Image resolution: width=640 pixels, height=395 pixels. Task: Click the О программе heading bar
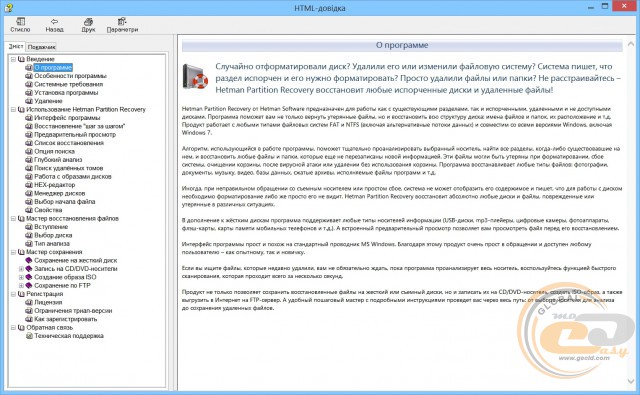(x=402, y=45)
